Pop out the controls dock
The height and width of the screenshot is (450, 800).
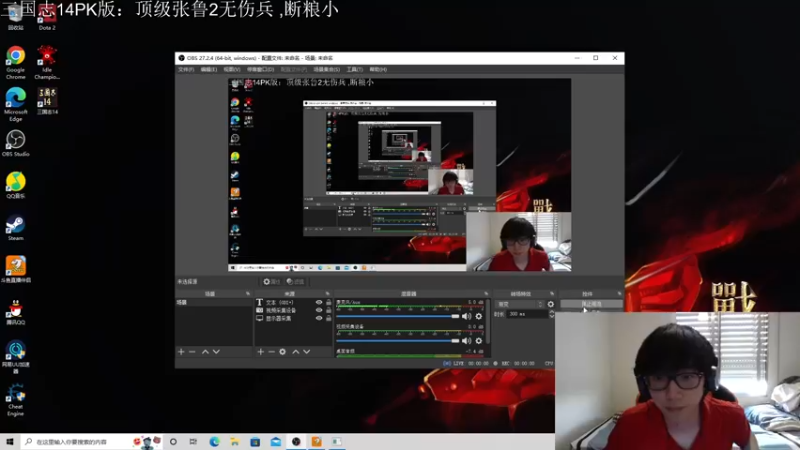[x=619, y=294]
